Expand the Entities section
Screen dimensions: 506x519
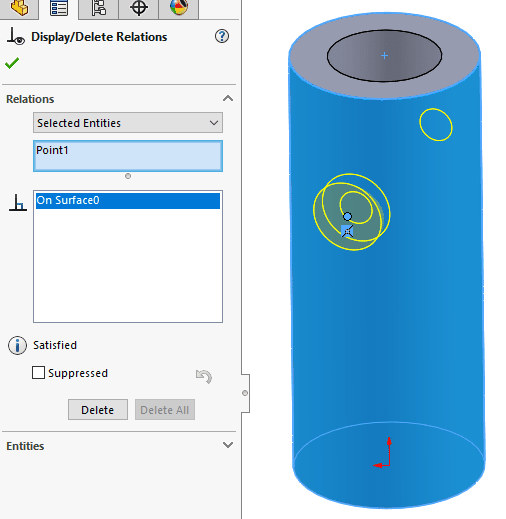pyautogui.click(x=228, y=445)
